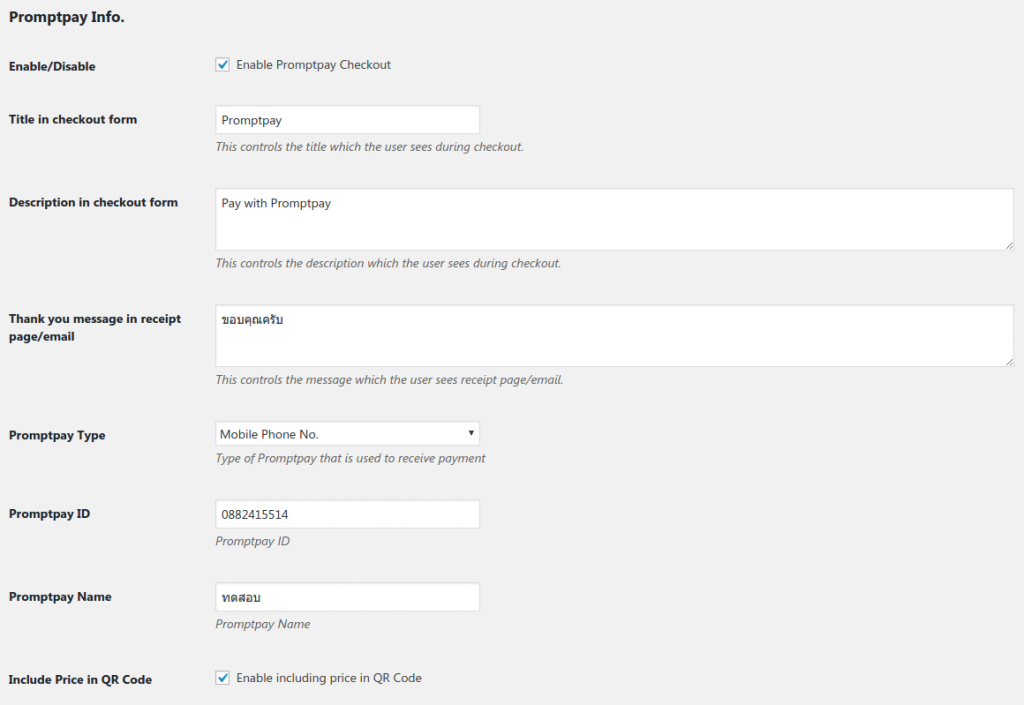The image size is (1024, 705).
Task: Click the italic 'Promptpay ID' hint text
Action: point(253,541)
